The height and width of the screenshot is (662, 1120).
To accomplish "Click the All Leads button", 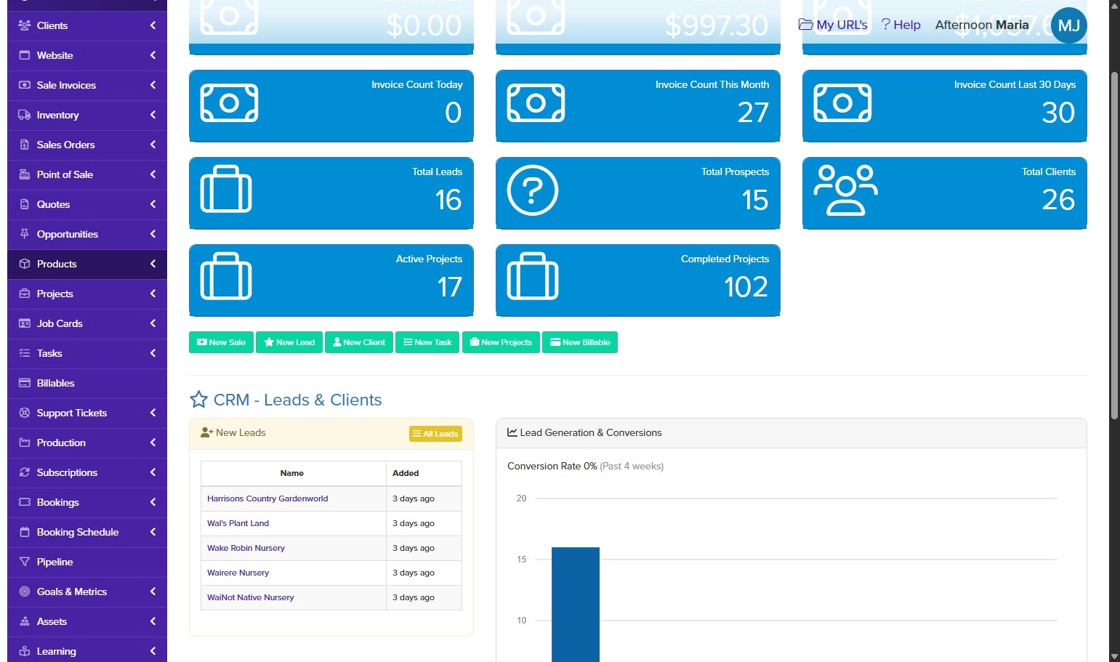I will [x=435, y=434].
